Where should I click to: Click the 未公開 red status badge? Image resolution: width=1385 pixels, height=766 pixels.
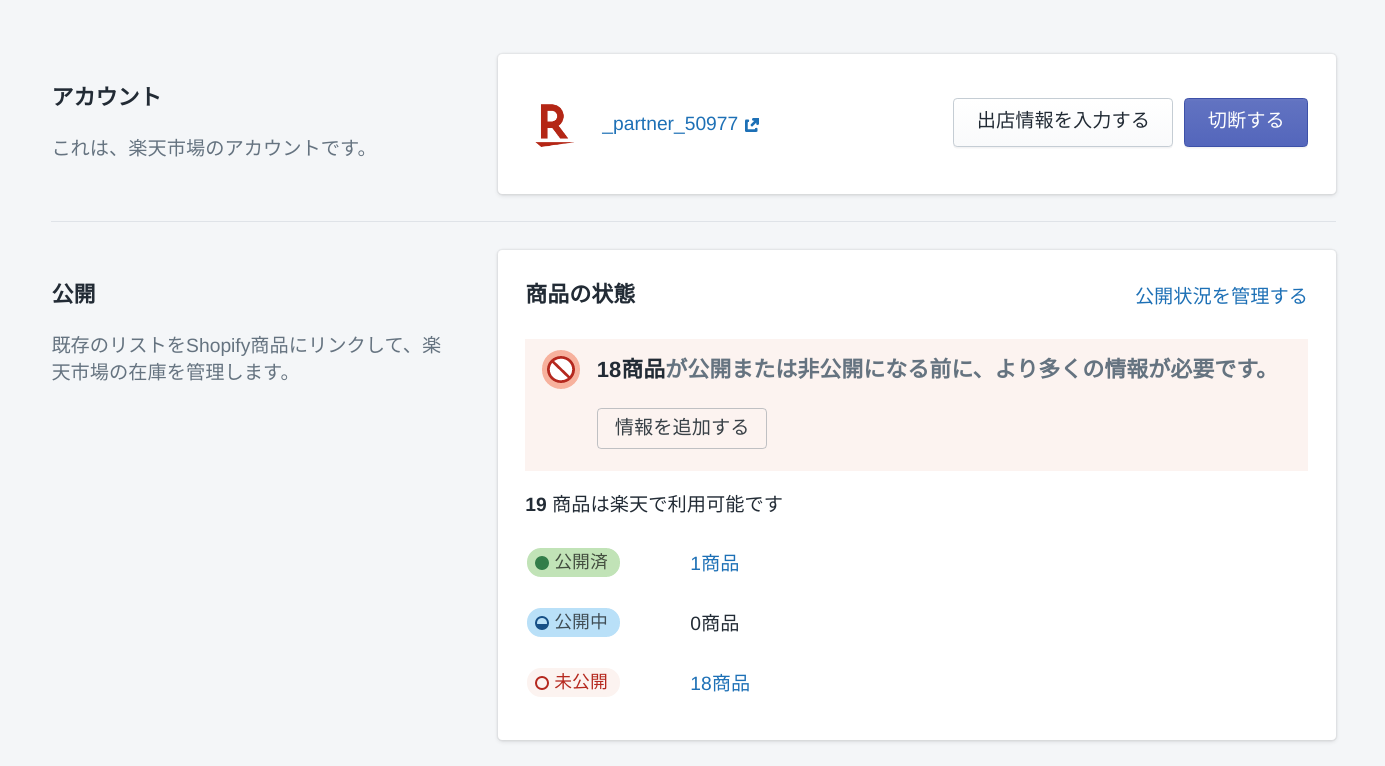[x=573, y=682]
